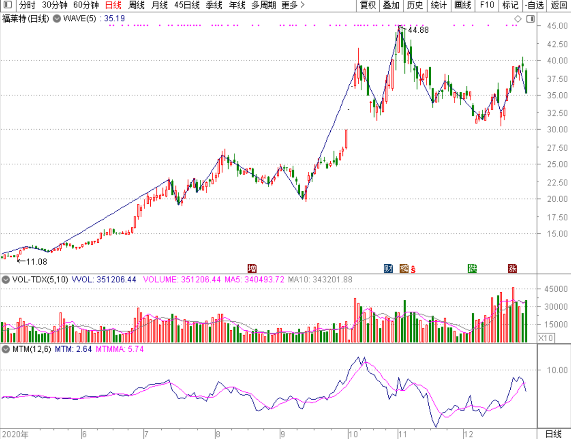Click the WAVE(5) indicator name
This screenshot has height=439, width=571.
click(x=79, y=18)
